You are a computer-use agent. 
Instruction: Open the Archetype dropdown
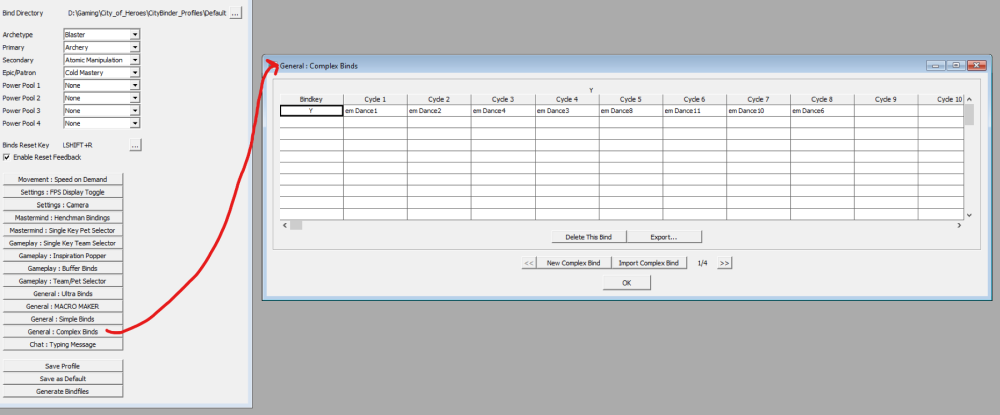135,34
